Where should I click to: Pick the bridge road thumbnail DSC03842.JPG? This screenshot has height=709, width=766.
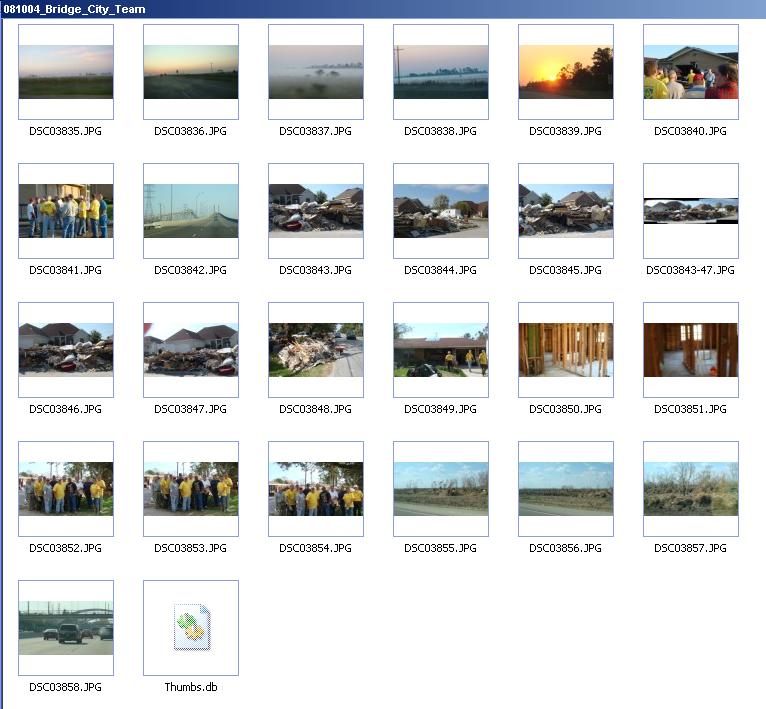191,211
